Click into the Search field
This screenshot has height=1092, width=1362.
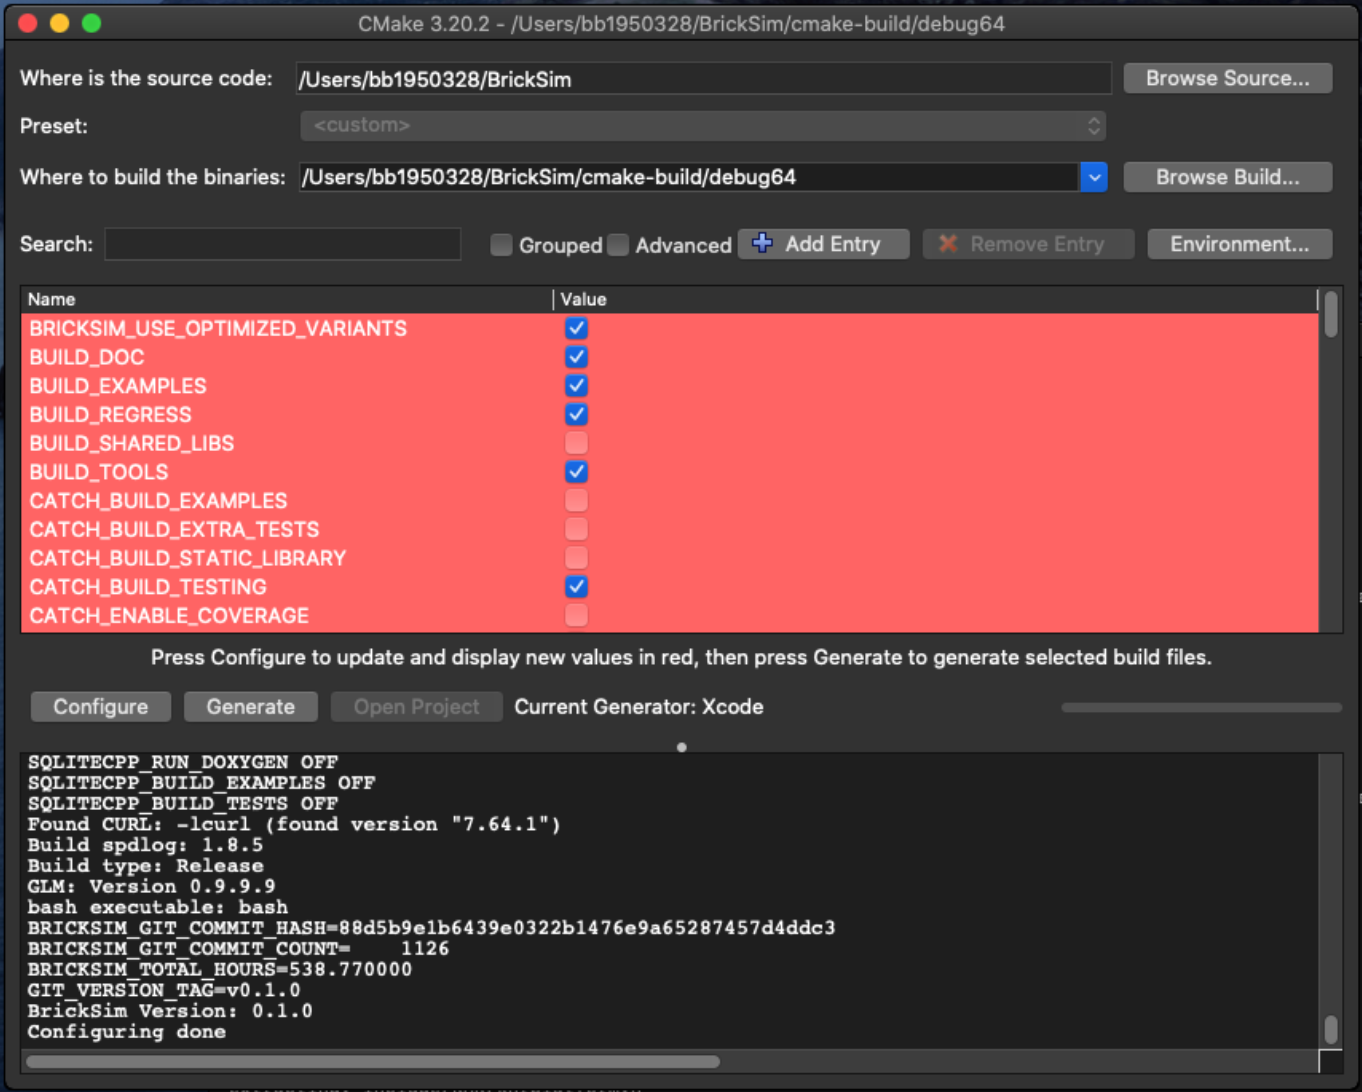point(283,244)
